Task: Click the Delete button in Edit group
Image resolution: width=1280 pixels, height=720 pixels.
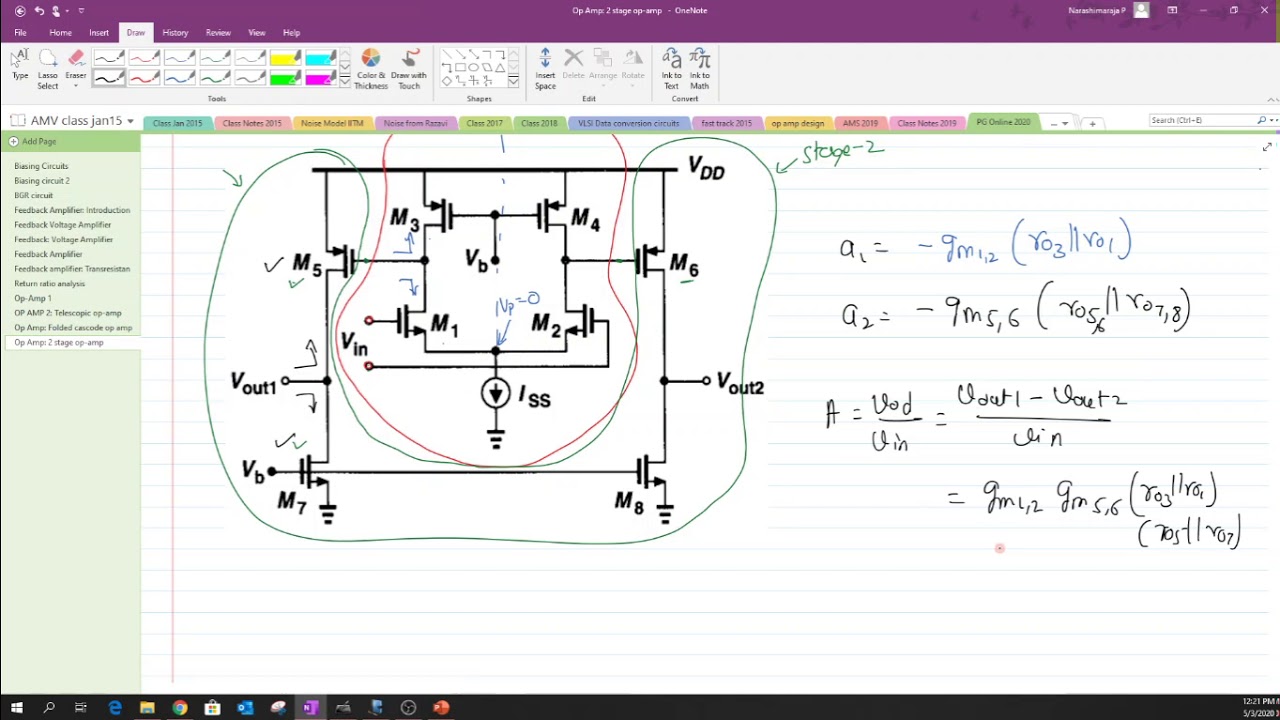Action: pos(573,65)
